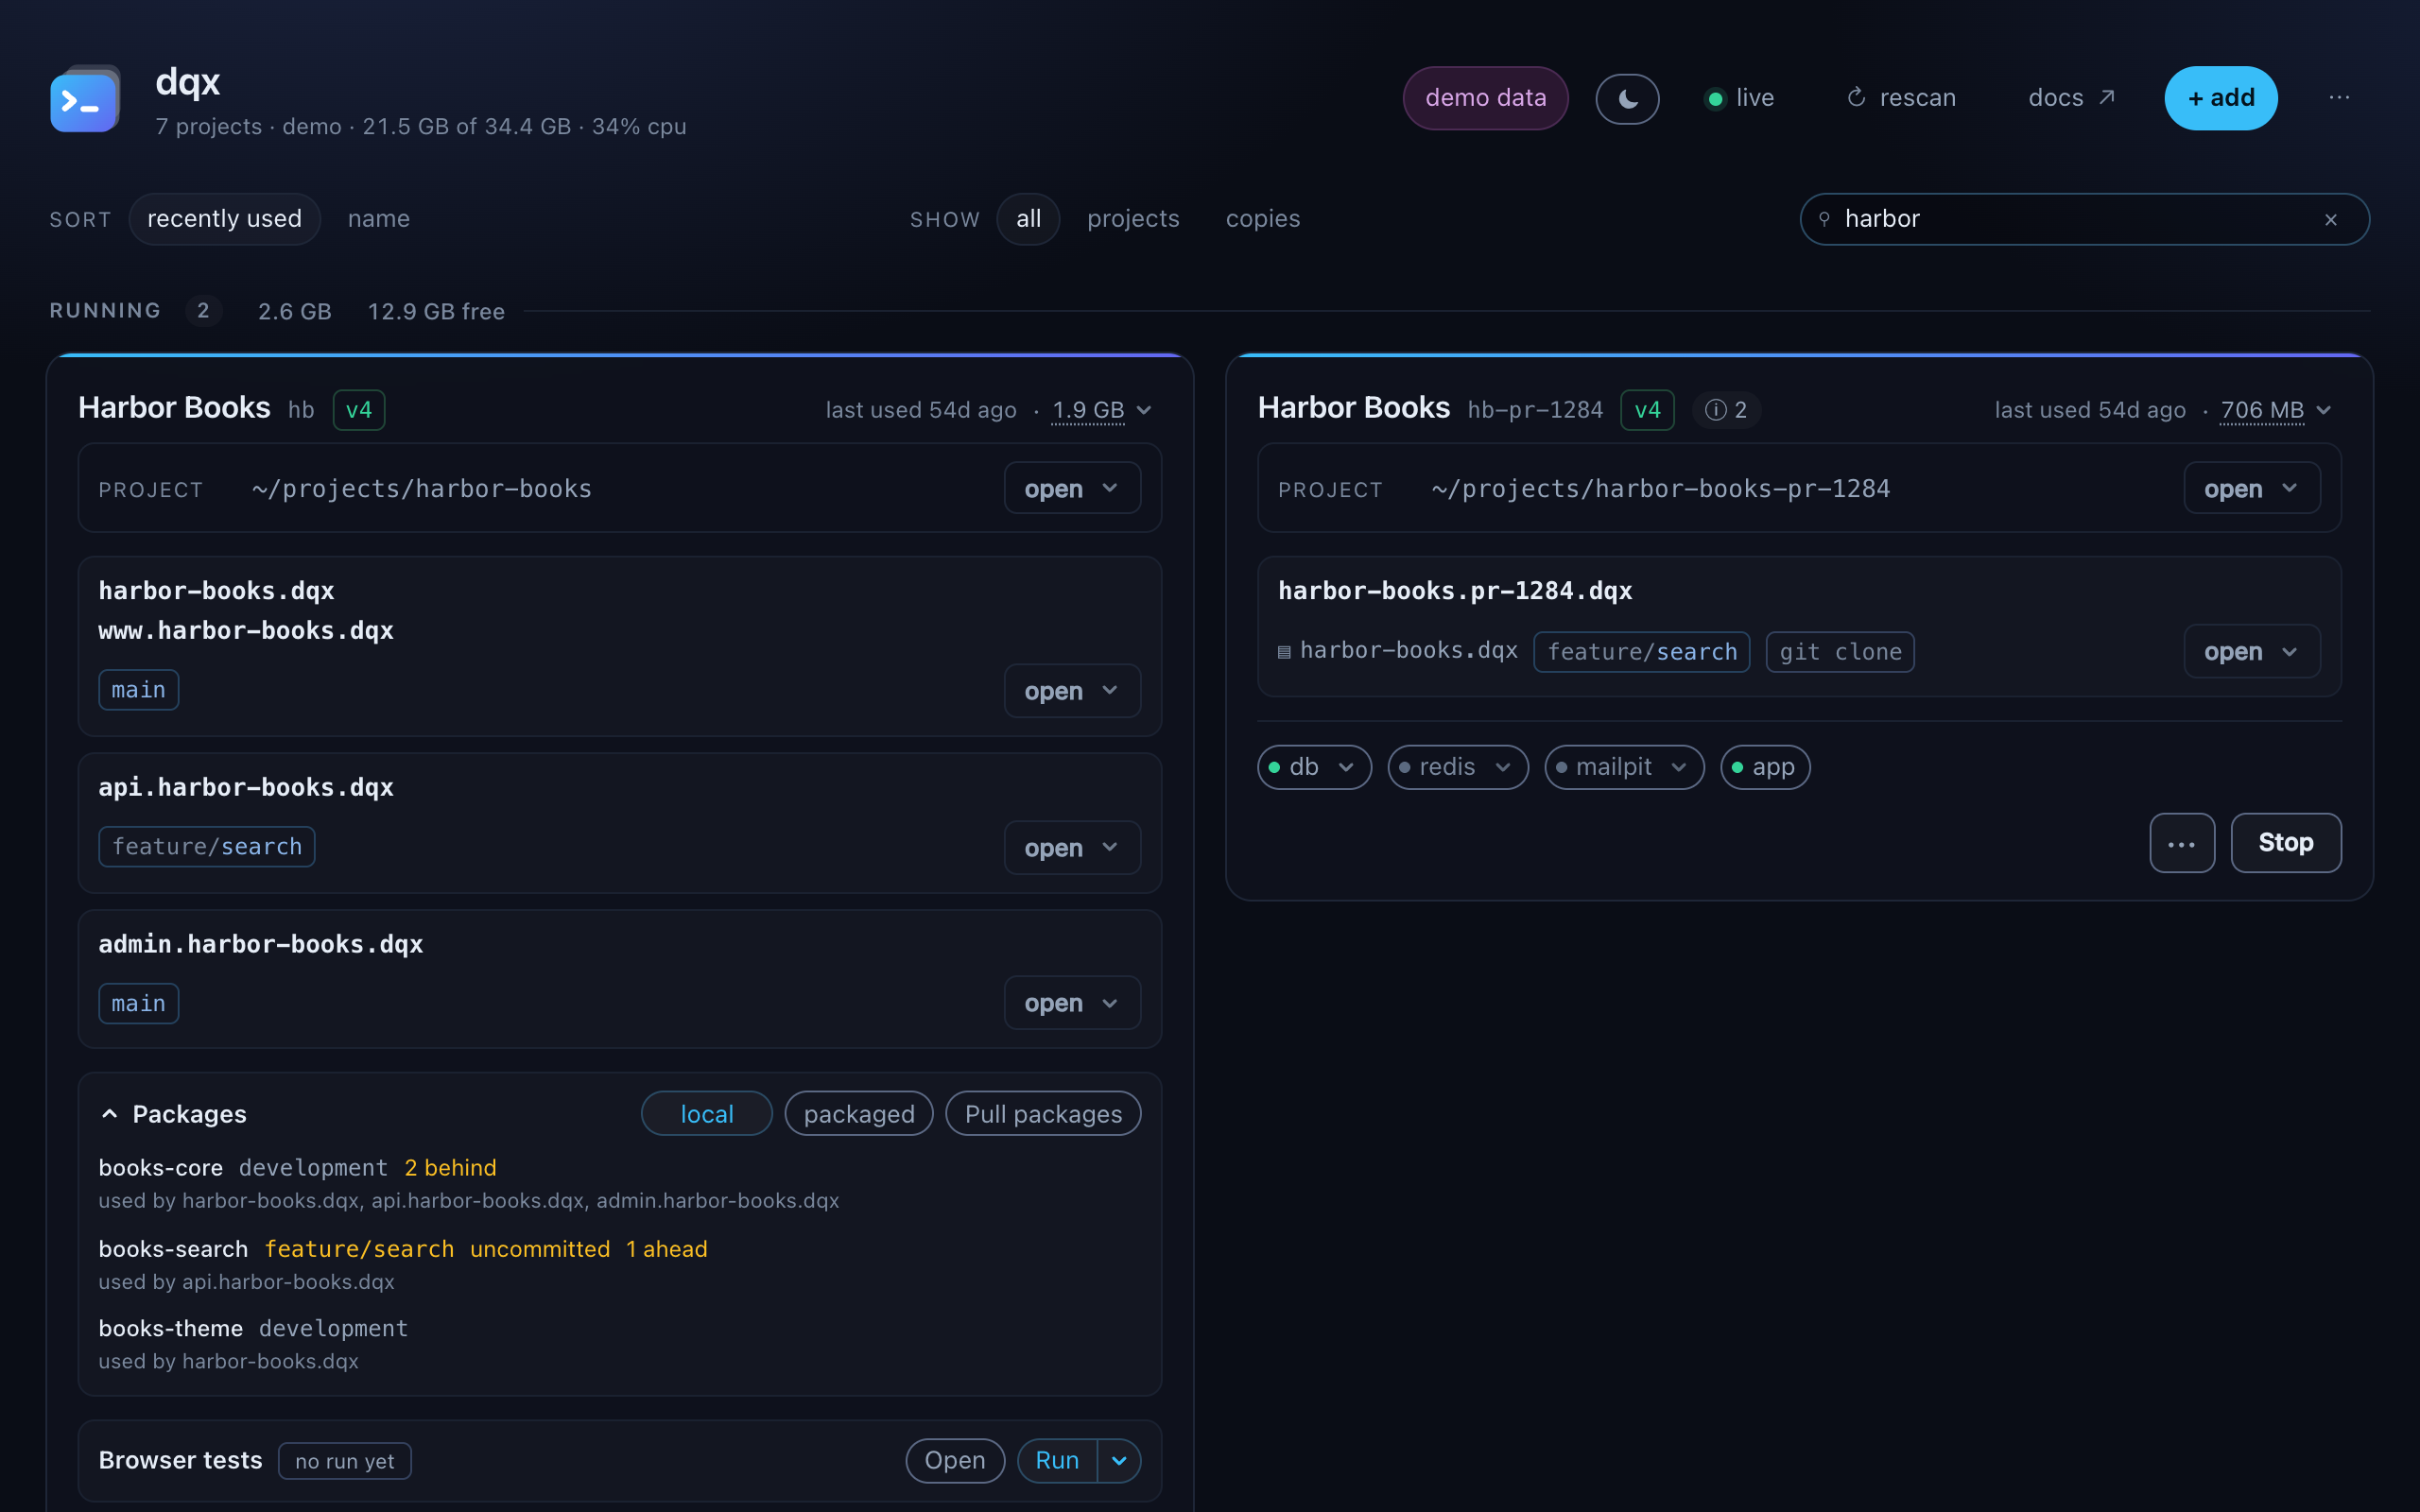Click database icon beside harbor-books.dqx source

click(1284, 652)
